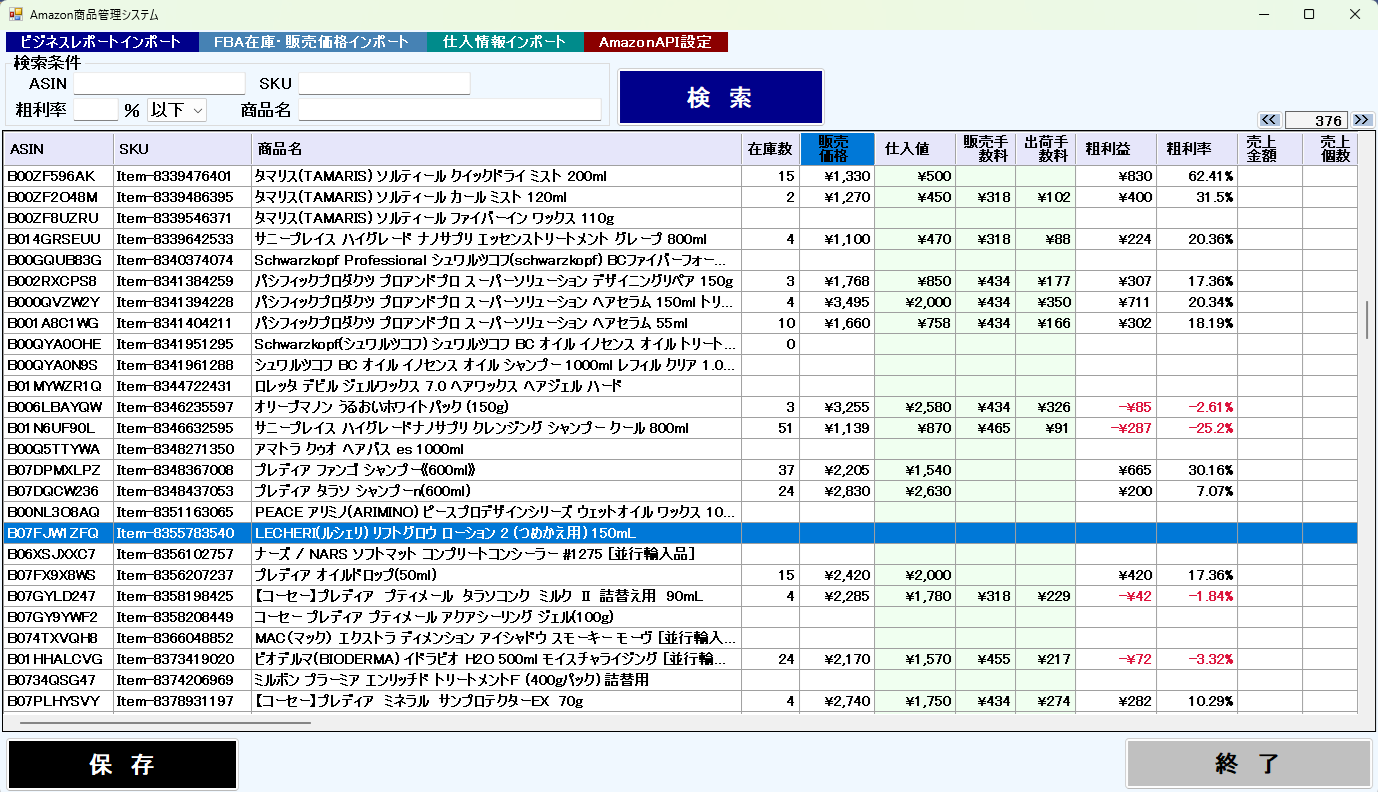Screen dimensions: 1378x792
Task: Click the ASIN search input field
Action: 159,84
